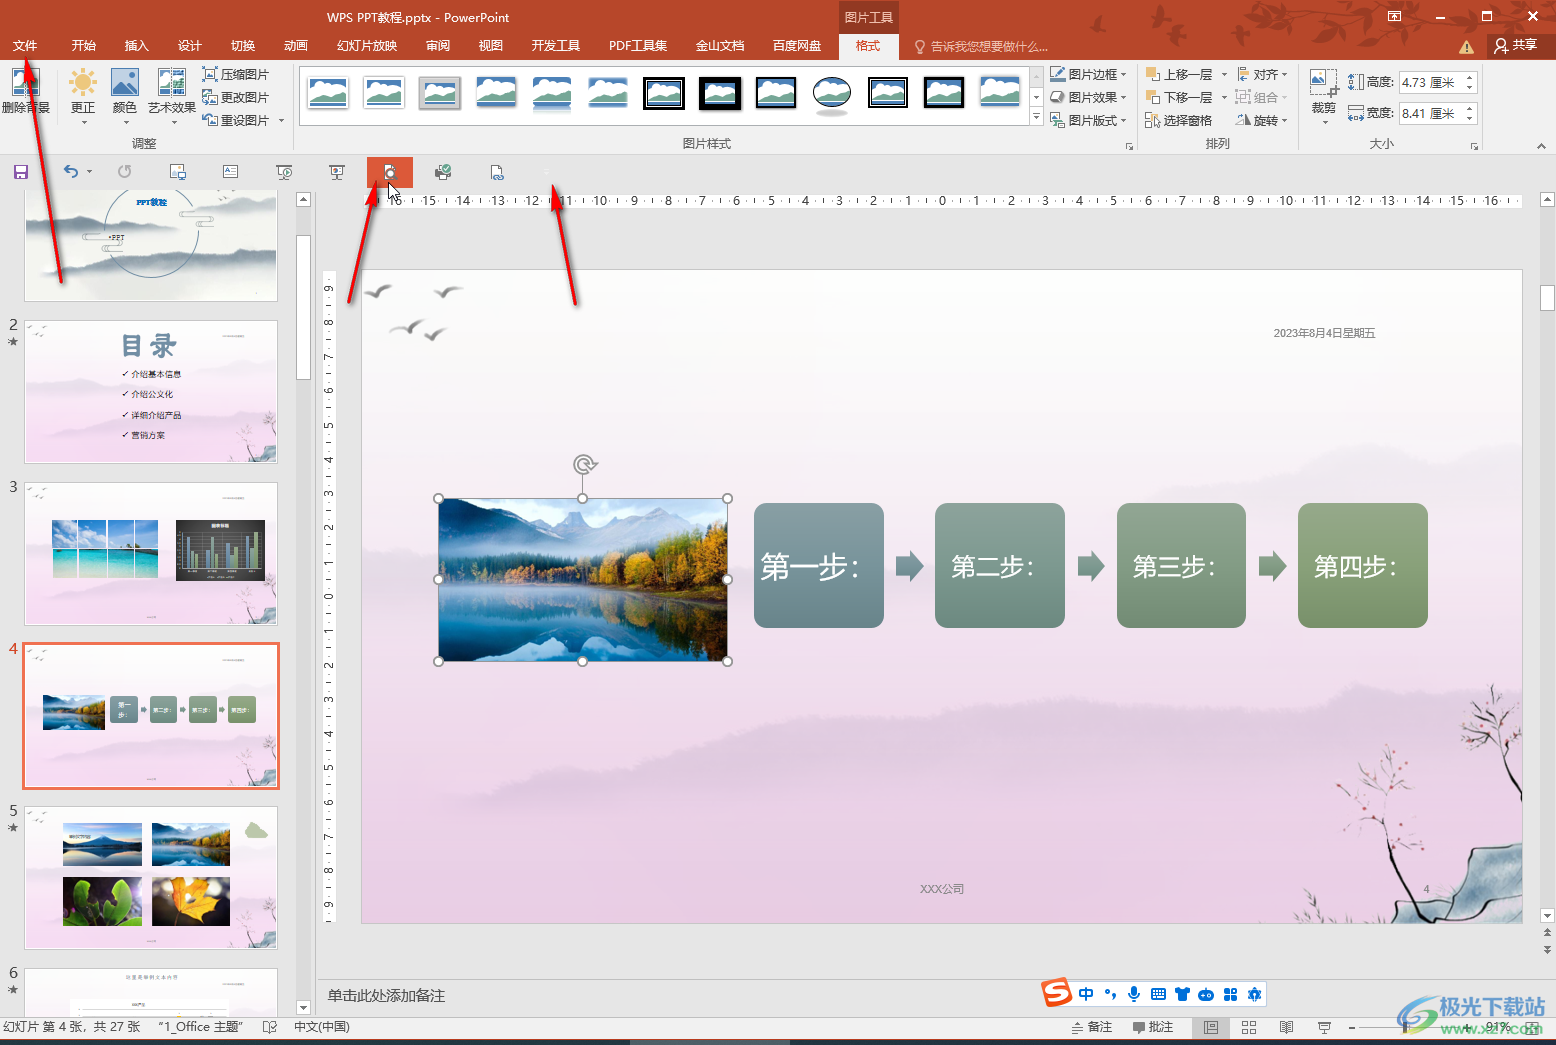Image resolution: width=1556 pixels, height=1045 pixels.
Task: Click the 第四步 box on the slide
Action: pyautogui.click(x=1363, y=566)
